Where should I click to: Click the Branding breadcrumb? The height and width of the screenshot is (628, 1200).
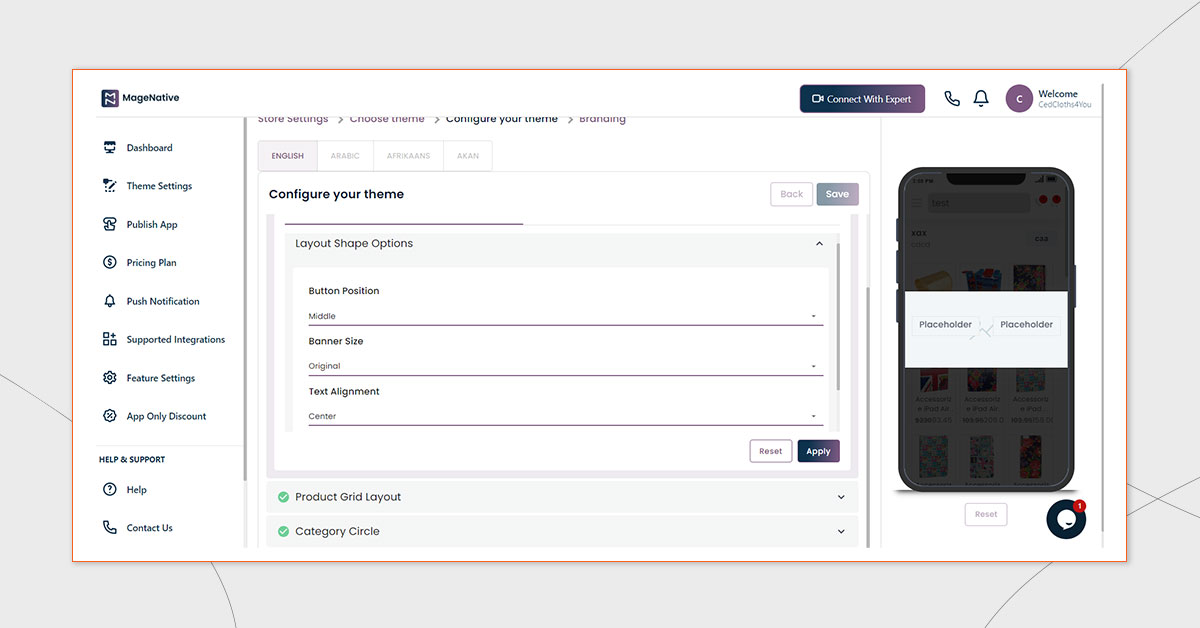(602, 119)
